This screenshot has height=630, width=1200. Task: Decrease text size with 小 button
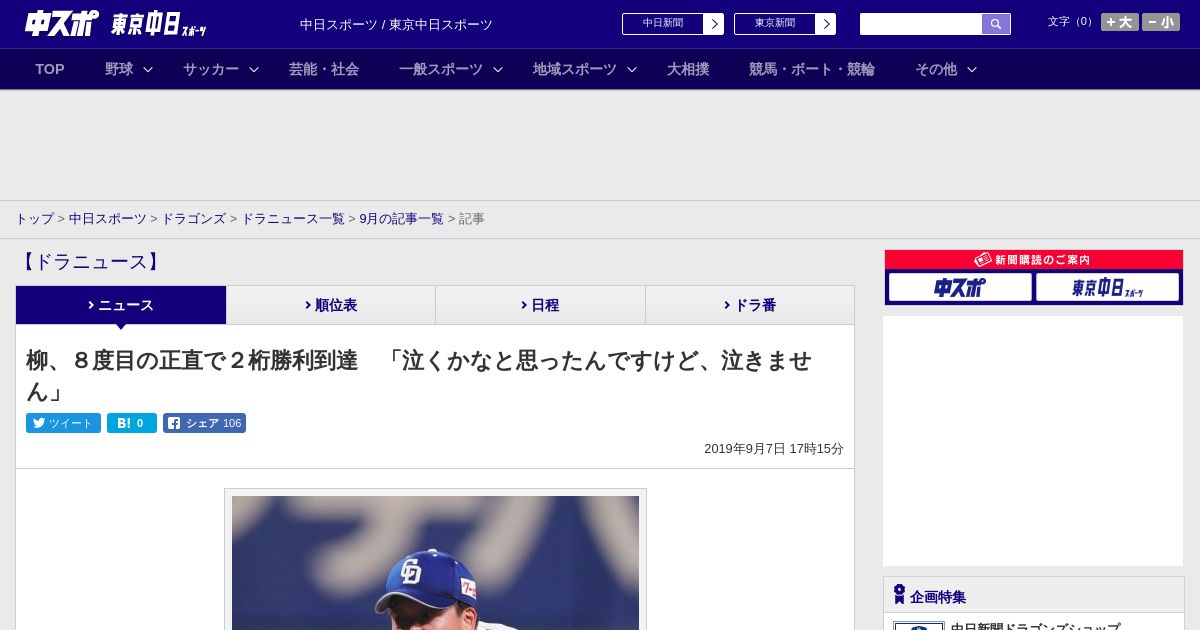1161,22
